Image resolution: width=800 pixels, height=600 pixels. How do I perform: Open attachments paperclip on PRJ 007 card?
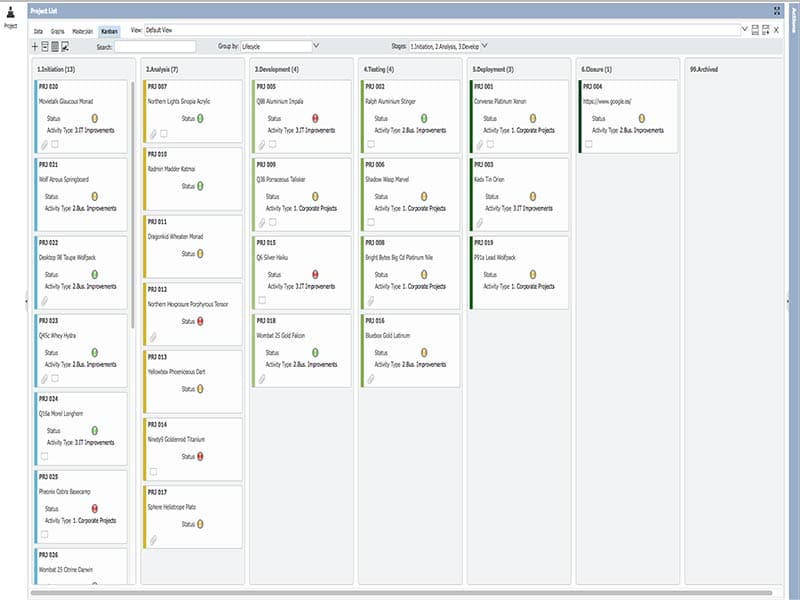click(x=153, y=134)
